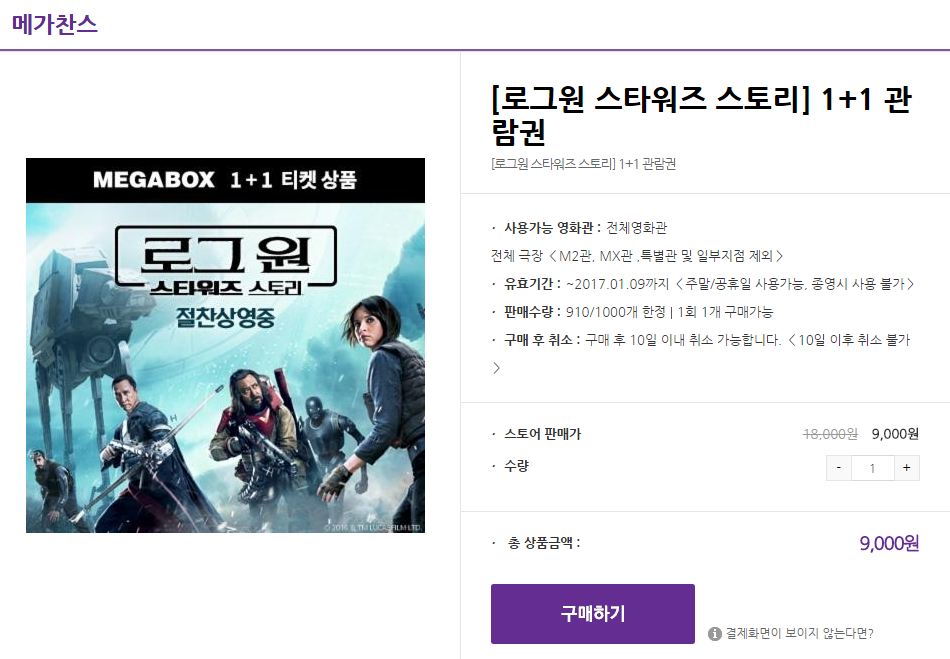The image size is (950, 659).
Task: Decrease quantity with the minus button
Action: (839, 468)
